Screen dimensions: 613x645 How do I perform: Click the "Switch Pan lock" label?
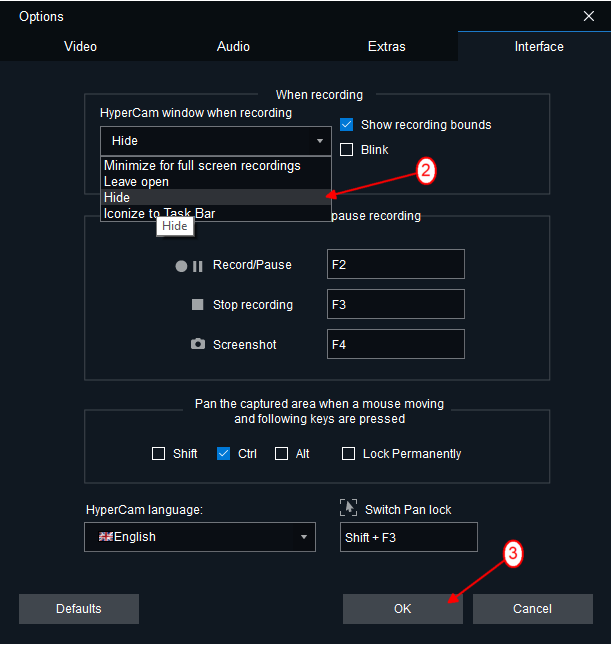408,510
